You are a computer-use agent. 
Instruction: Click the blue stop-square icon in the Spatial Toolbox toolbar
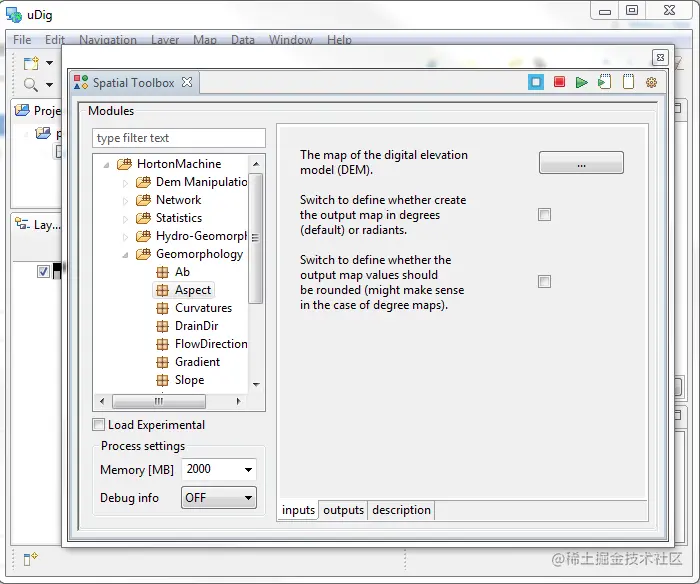point(536,82)
